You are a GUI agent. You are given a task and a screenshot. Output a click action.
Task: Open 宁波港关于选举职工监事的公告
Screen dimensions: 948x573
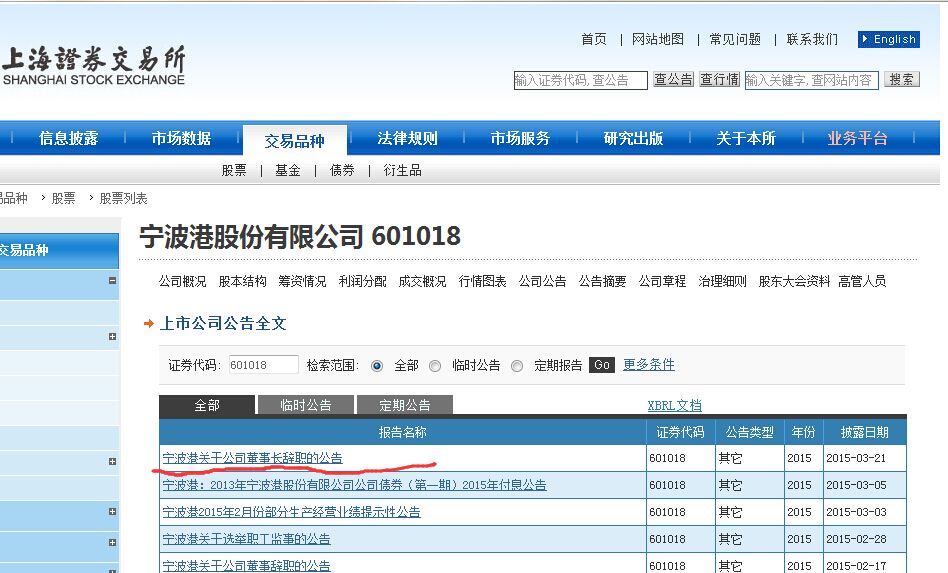[x=246, y=539]
